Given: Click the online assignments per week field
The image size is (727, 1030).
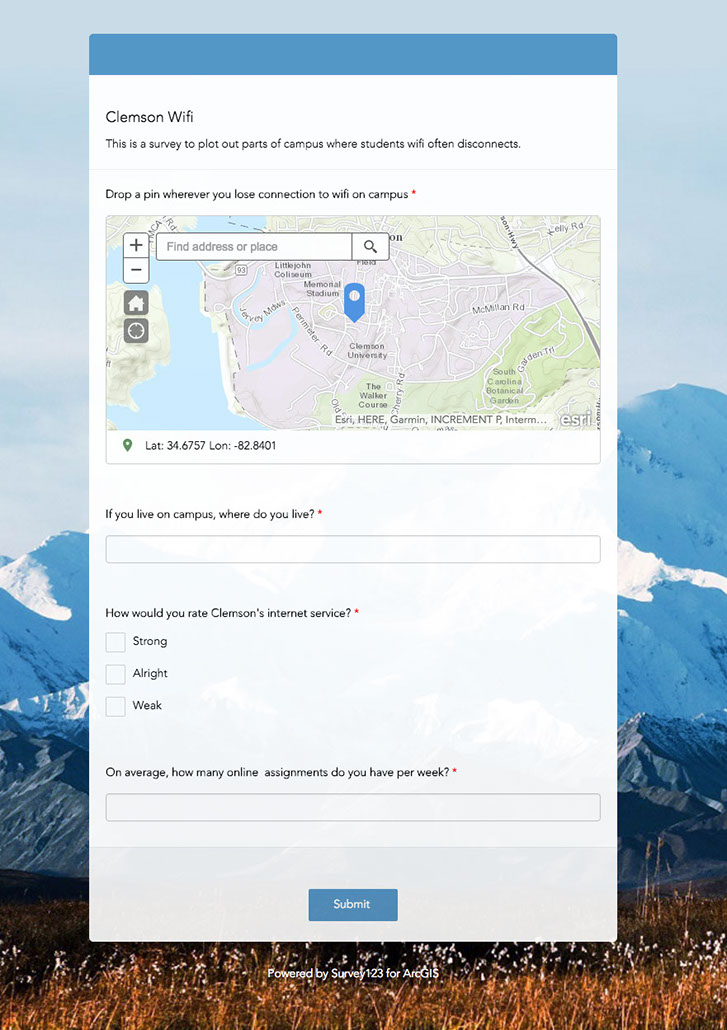Looking at the screenshot, I should pyautogui.click(x=353, y=807).
